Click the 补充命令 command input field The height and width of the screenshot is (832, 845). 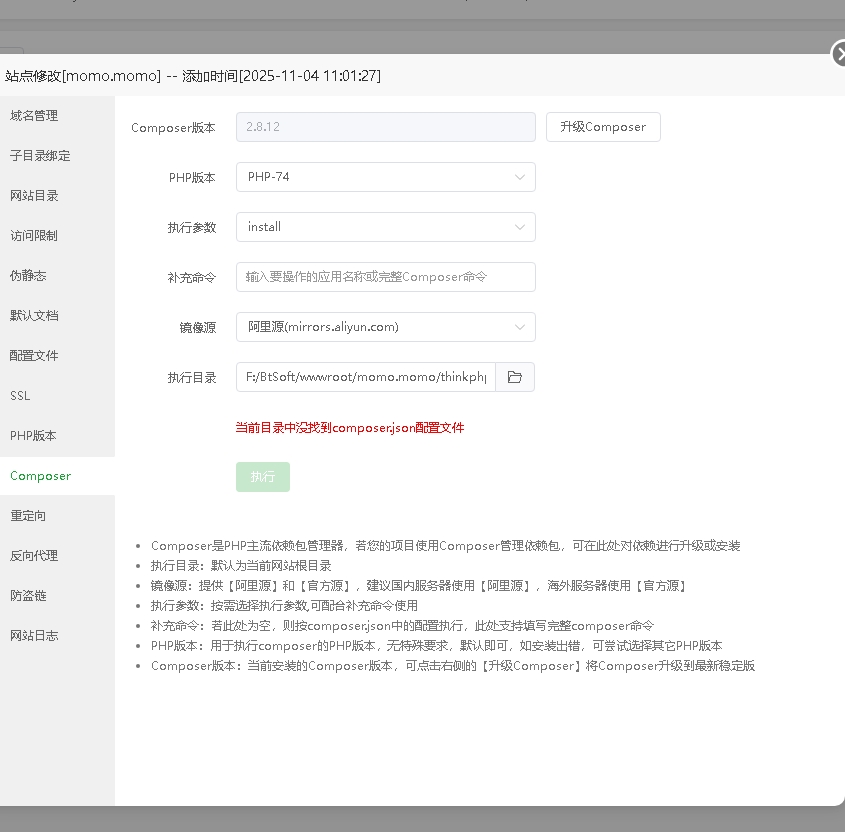pos(385,277)
